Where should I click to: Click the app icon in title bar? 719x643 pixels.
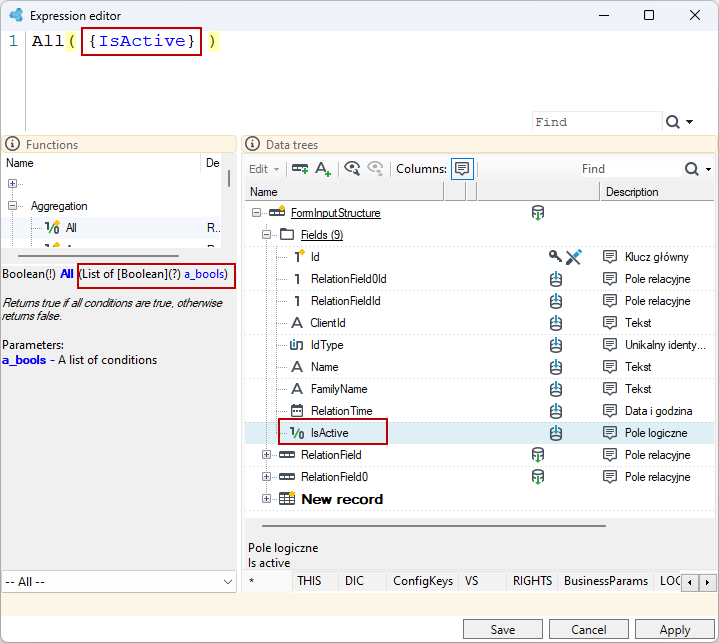coord(16,15)
